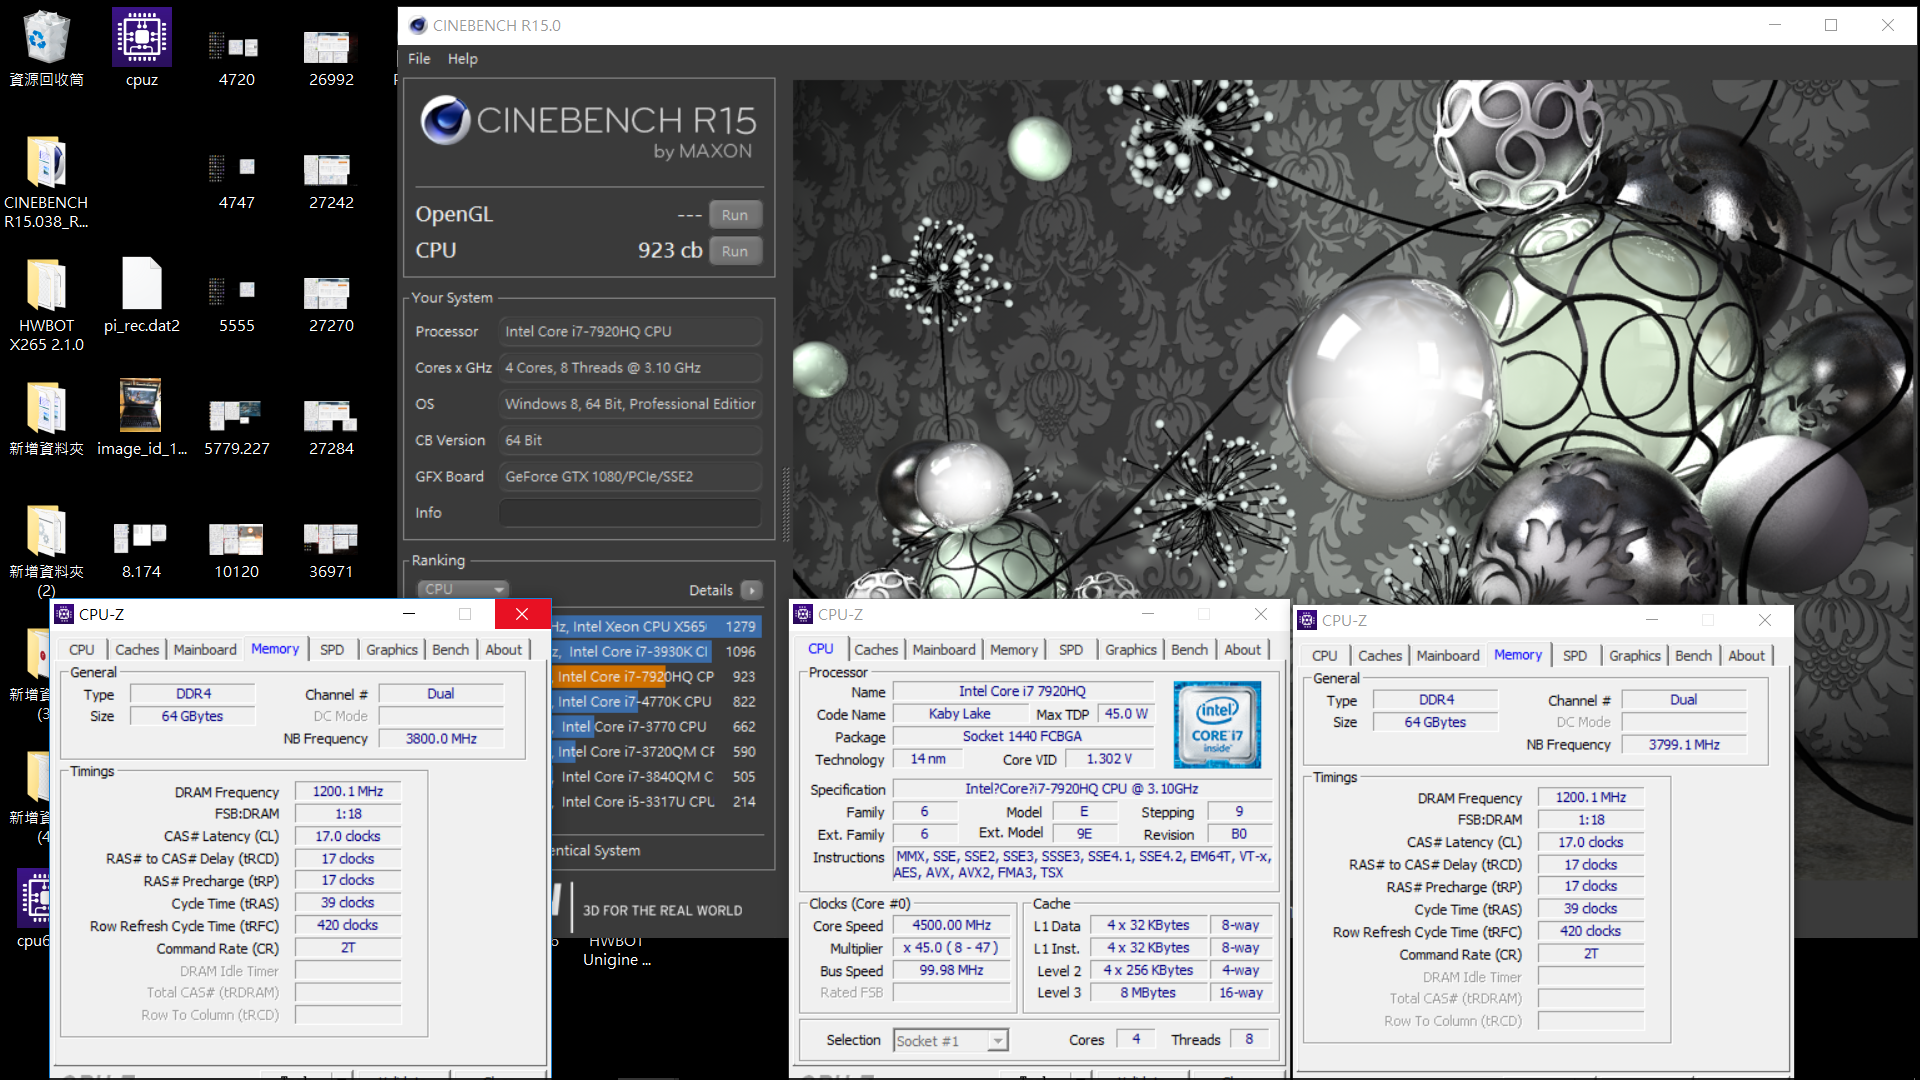This screenshot has height=1080, width=1920.
Task: Open the HWBOT X265 2.1.0 folder
Action: pyautogui.click(x=46, y=305)
